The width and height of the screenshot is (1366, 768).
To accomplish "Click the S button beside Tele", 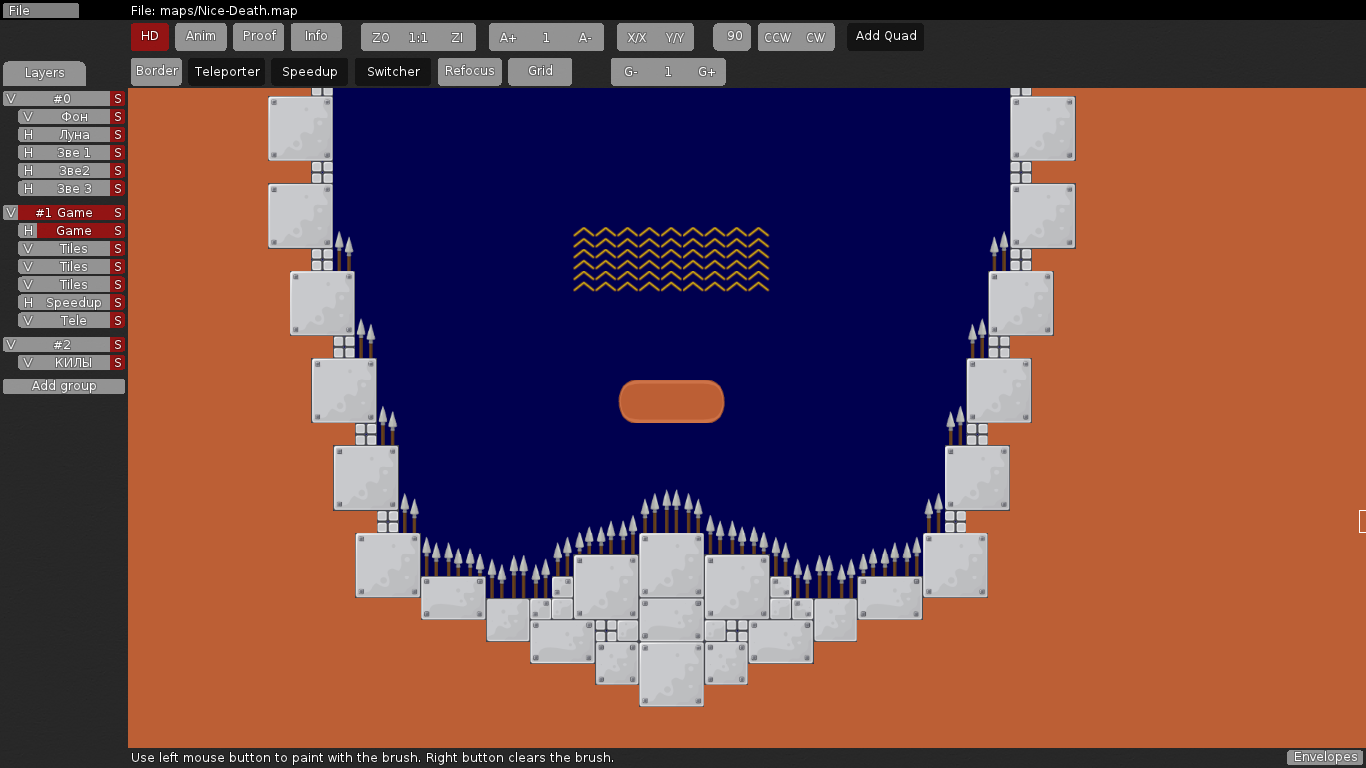I will pyautogui.click(x=118, y=321).
